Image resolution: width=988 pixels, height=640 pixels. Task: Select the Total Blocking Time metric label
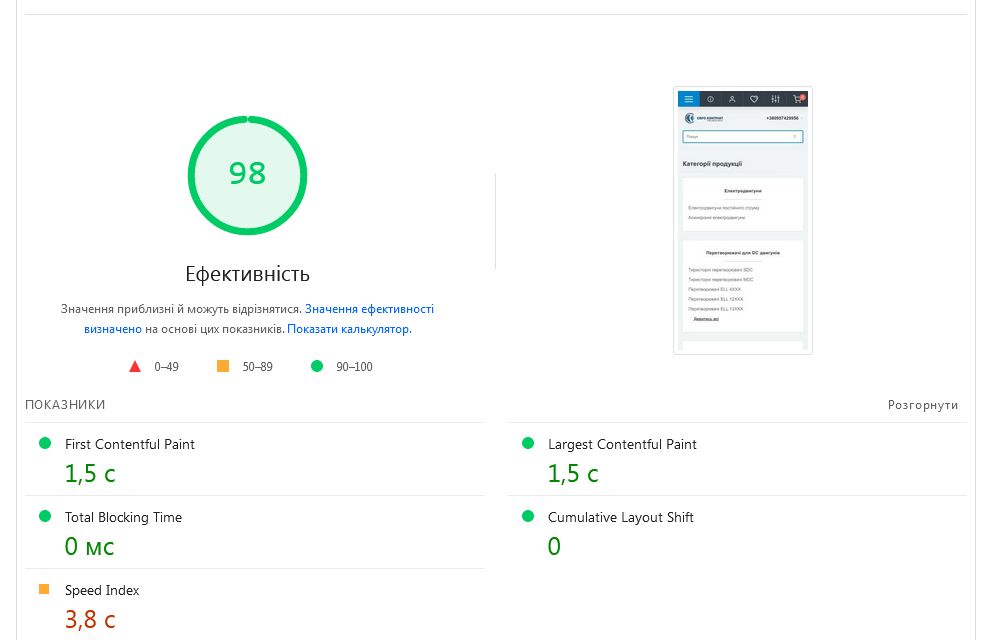point(123,517)
